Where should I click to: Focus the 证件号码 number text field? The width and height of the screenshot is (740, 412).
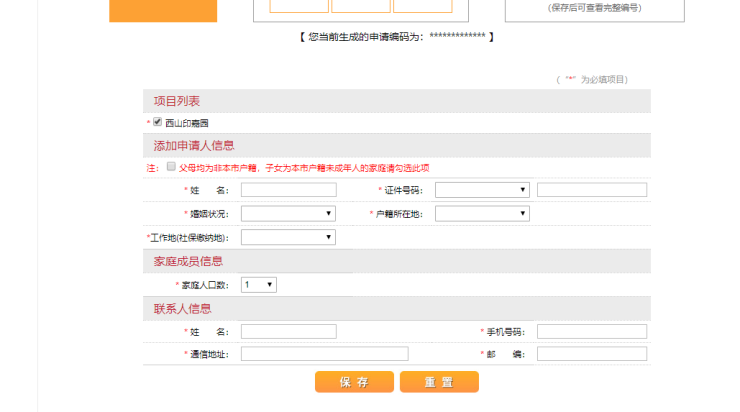coord(591,190)
